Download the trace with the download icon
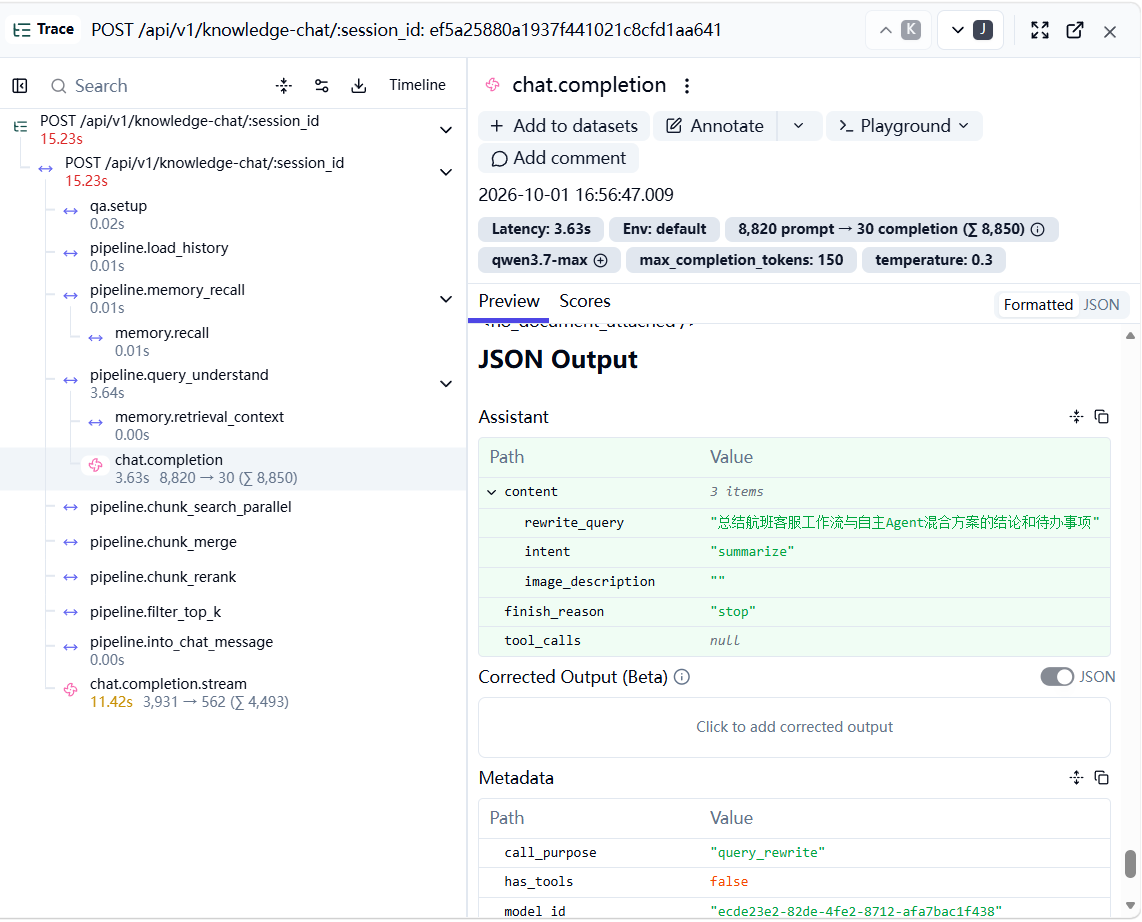The image size is (1142, 922). (358, 86)
